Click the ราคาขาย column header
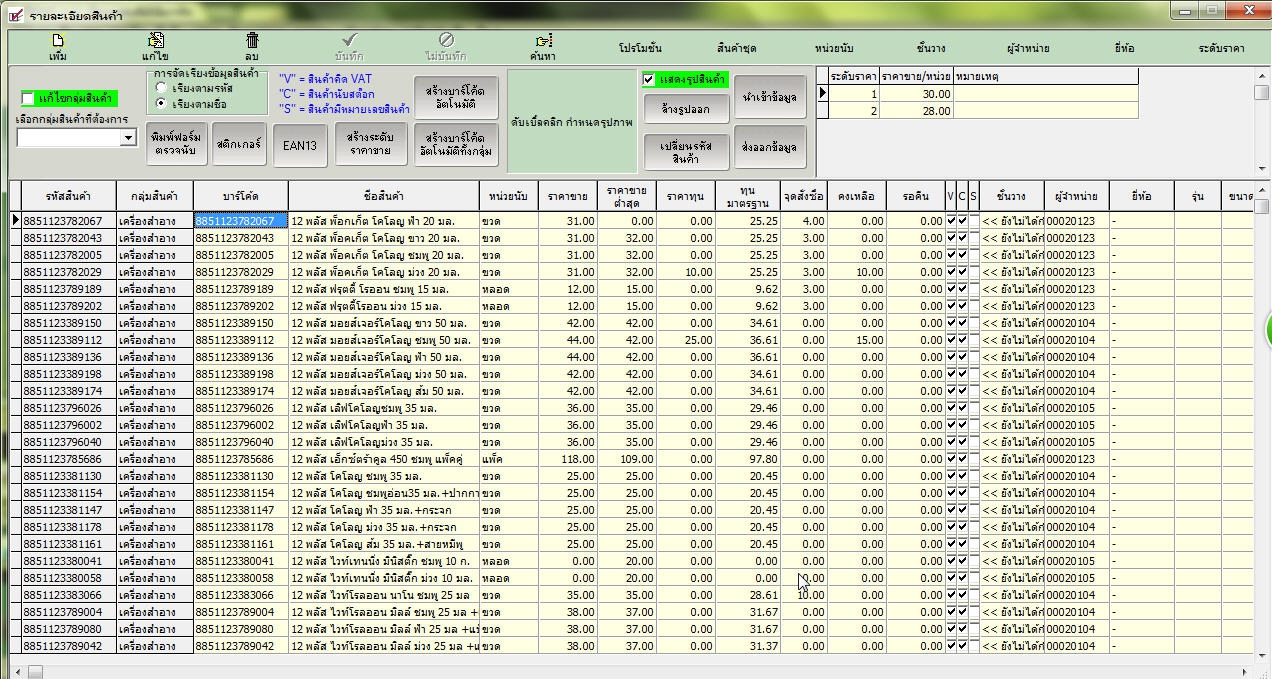1272x679 pixels. click(x=567, y=196)
